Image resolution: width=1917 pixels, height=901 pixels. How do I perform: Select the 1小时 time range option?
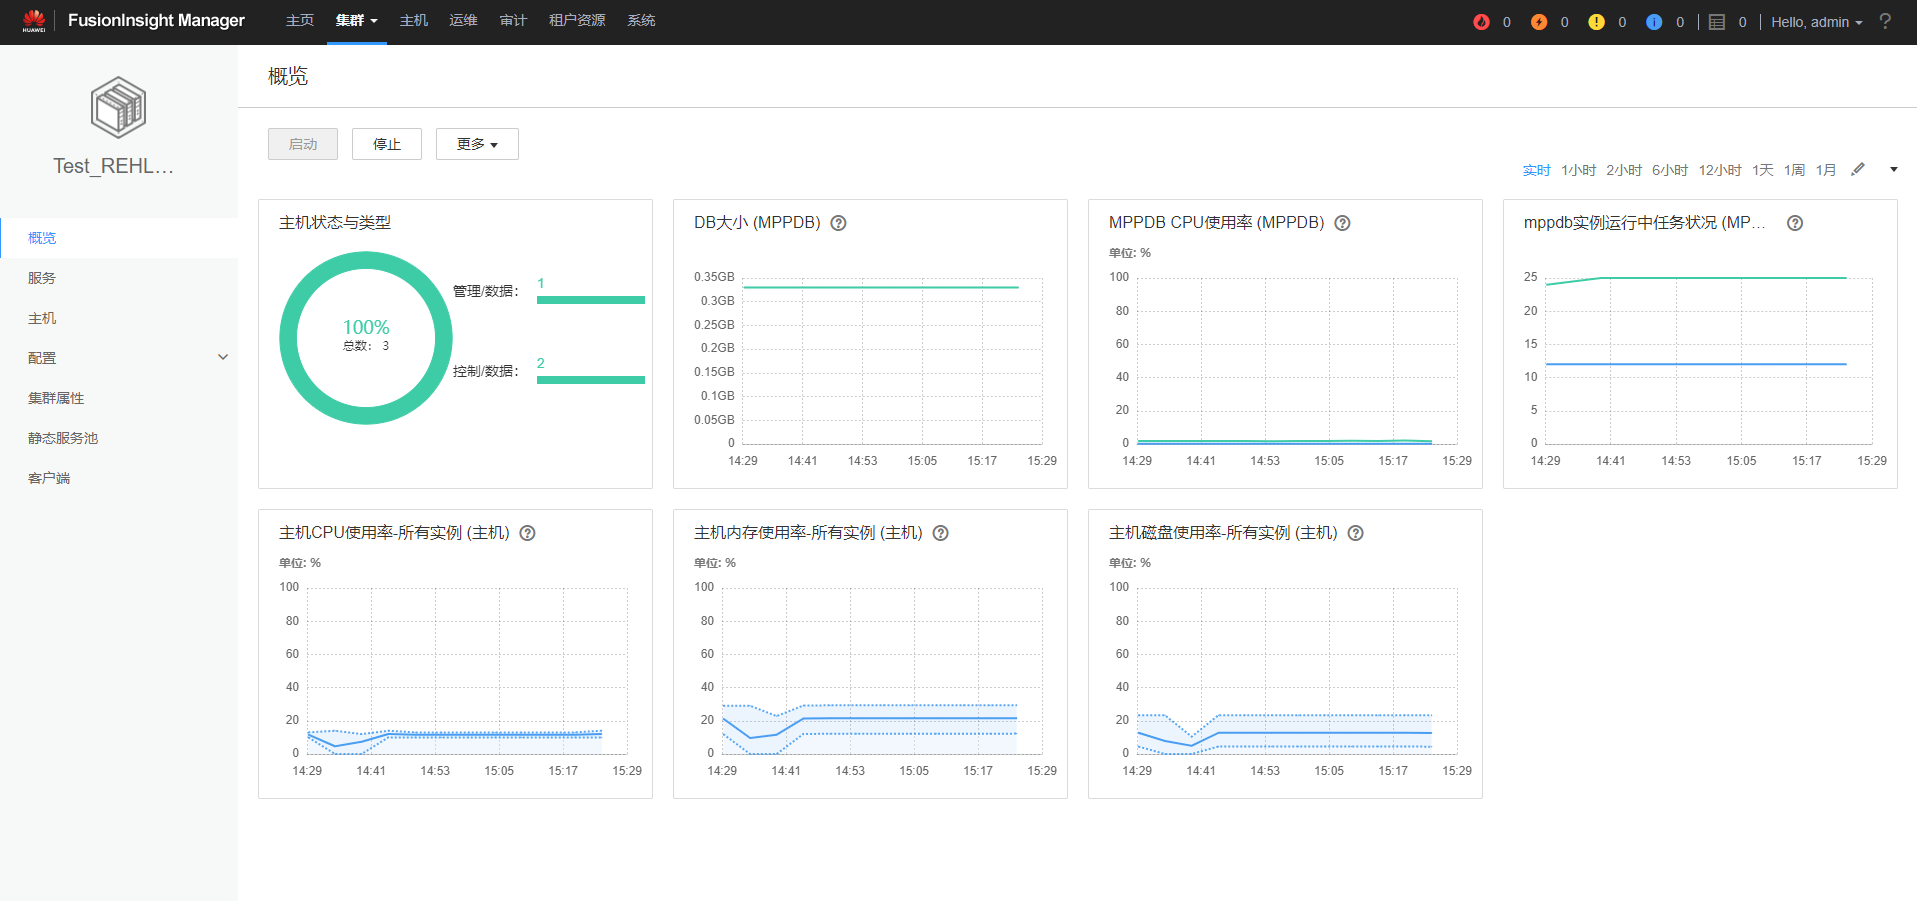(1578, 170)
